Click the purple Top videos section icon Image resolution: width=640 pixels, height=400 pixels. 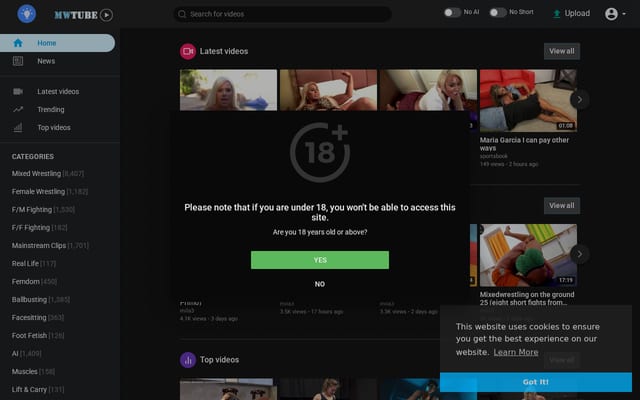pos(188,360)
